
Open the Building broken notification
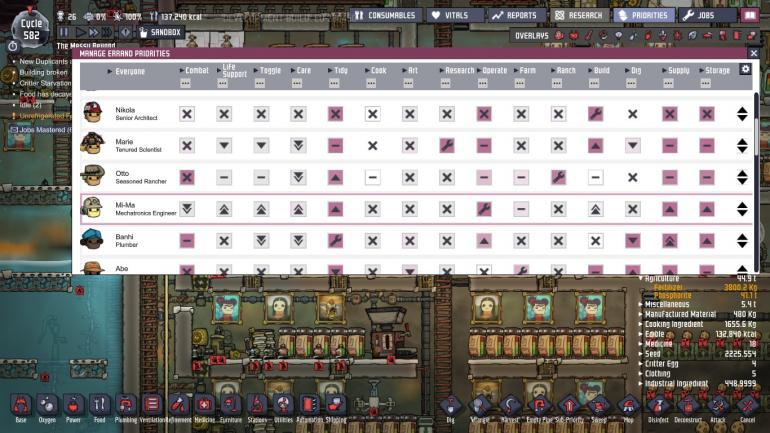pyautogui.click(x=42, y=72)
